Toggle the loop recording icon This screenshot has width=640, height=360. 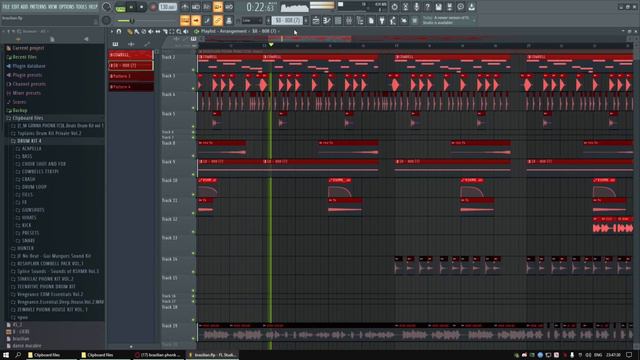tap(229, 7)
